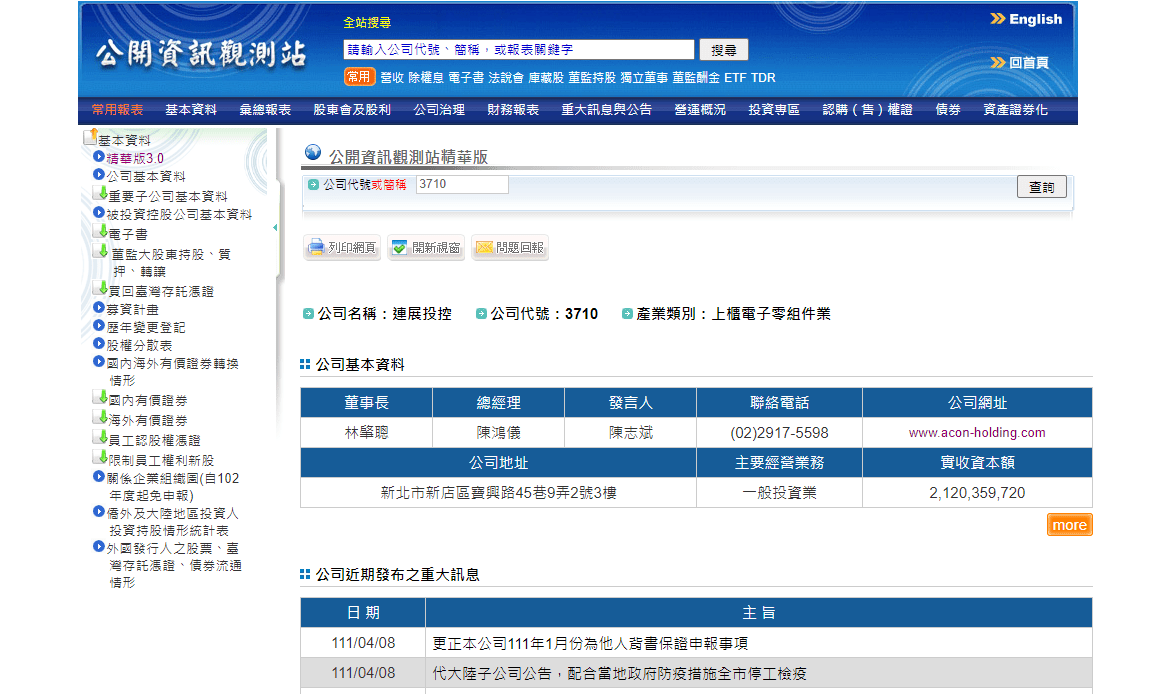
Task: Expand 限制員工權利新股 tree node
Action: (101, 458)
